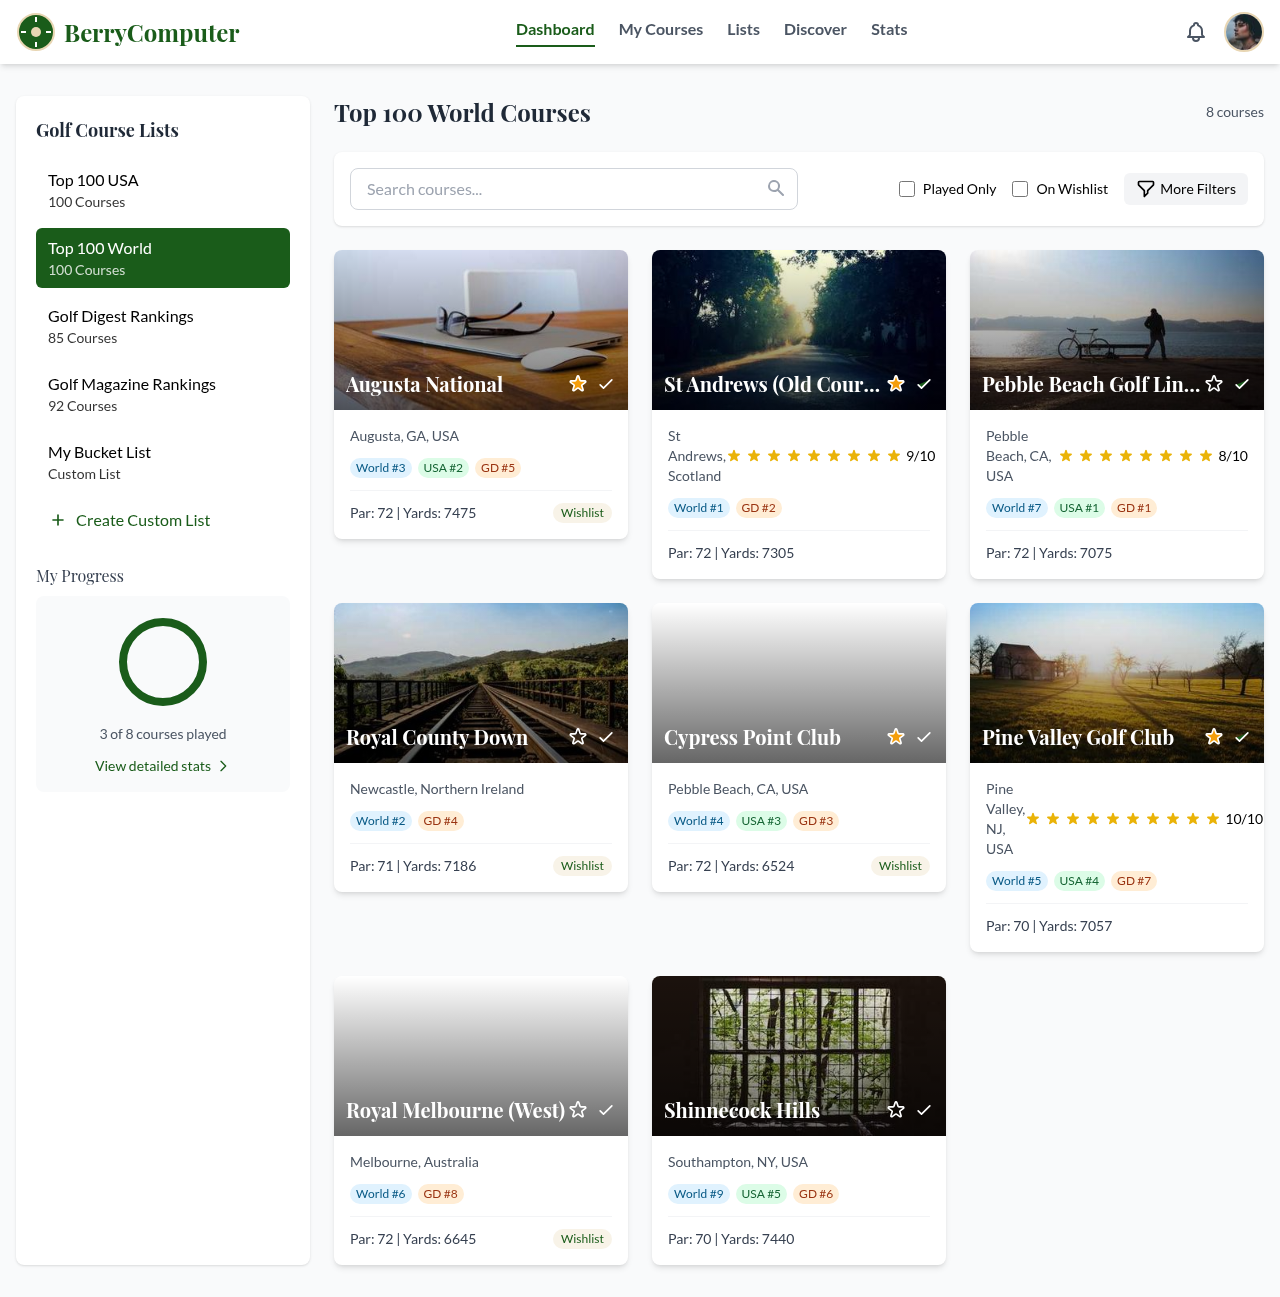The height and width of the screenshot is (1297, 1280).
Task: Click the BerryComputer logo icon
Action: pyautogui.click(x=35, y=31)
